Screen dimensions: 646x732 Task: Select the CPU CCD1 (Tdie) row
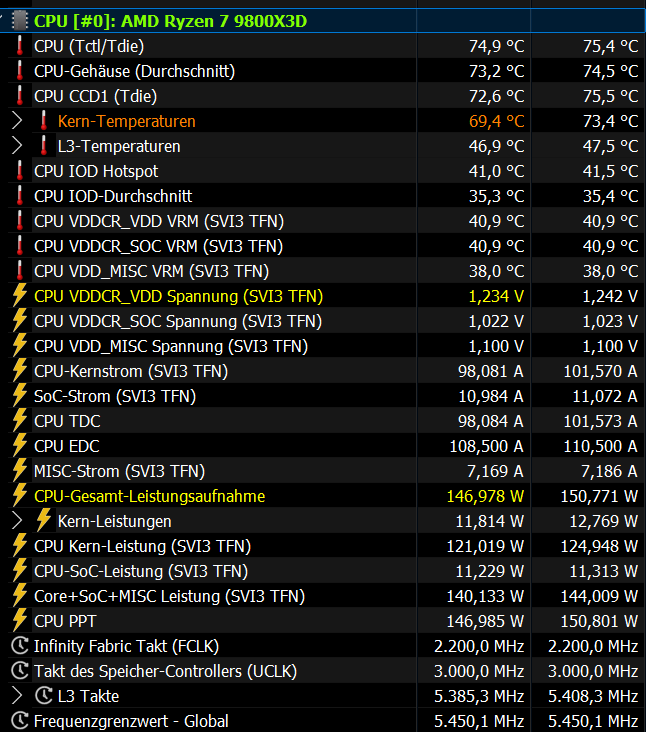323,96
